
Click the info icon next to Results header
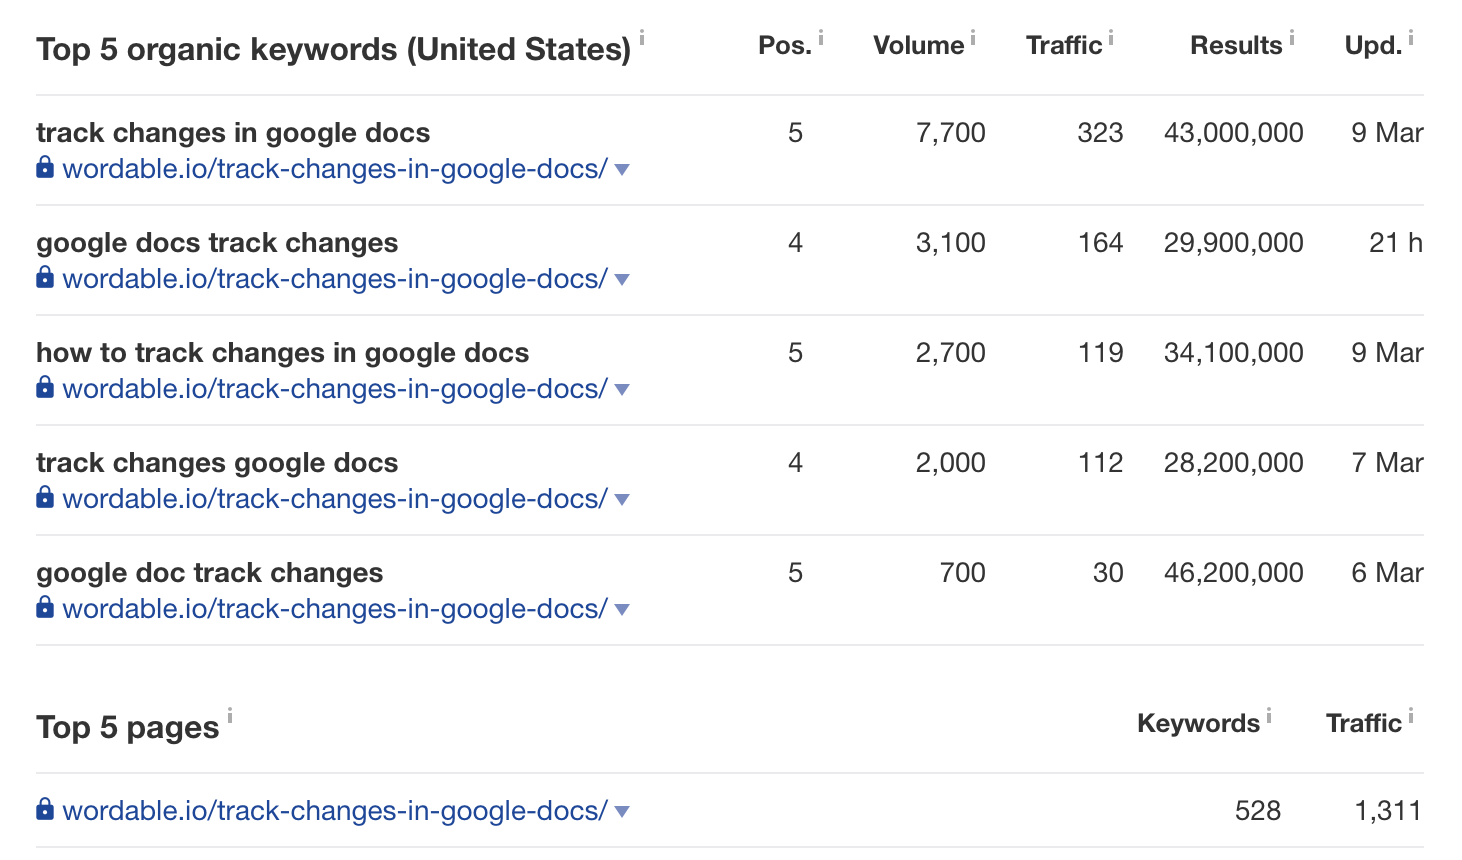tap(1291, 38)
